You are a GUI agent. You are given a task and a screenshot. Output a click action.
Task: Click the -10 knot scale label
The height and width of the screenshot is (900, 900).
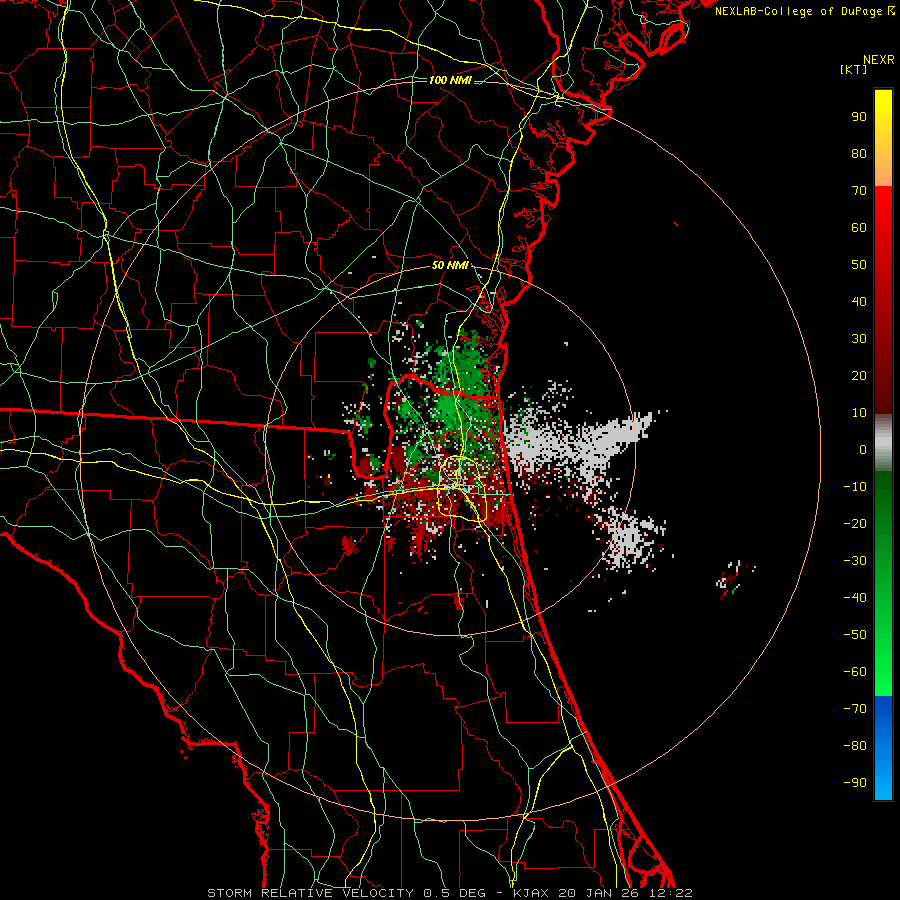coord(855,487)
